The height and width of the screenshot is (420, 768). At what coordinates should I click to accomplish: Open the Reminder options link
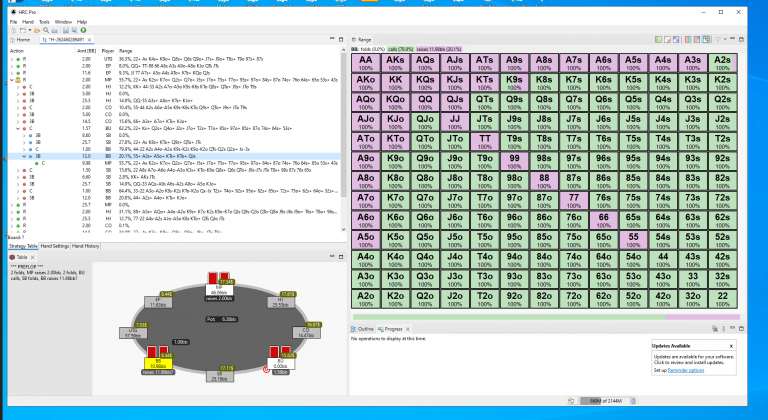(686, 371)
